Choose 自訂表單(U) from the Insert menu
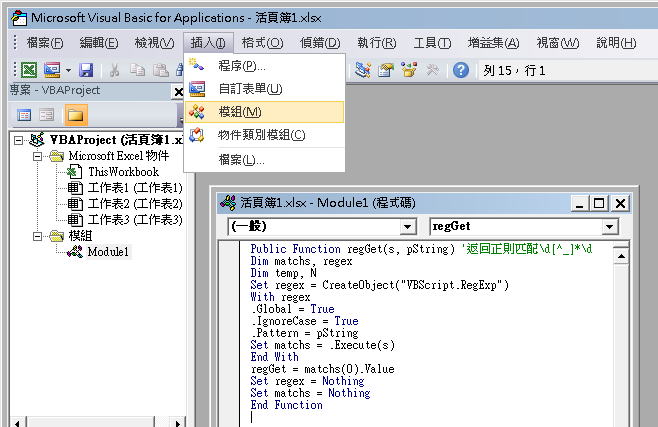 264,89
